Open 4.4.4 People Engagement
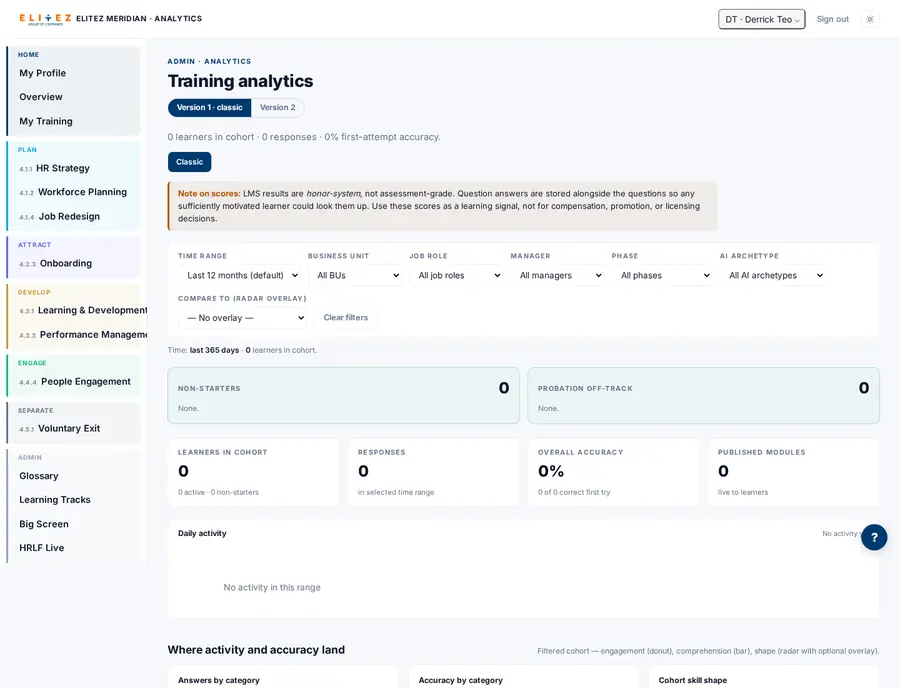Viewport: 900px width, 688px height. pyautogui.click(x=73, y=382)
